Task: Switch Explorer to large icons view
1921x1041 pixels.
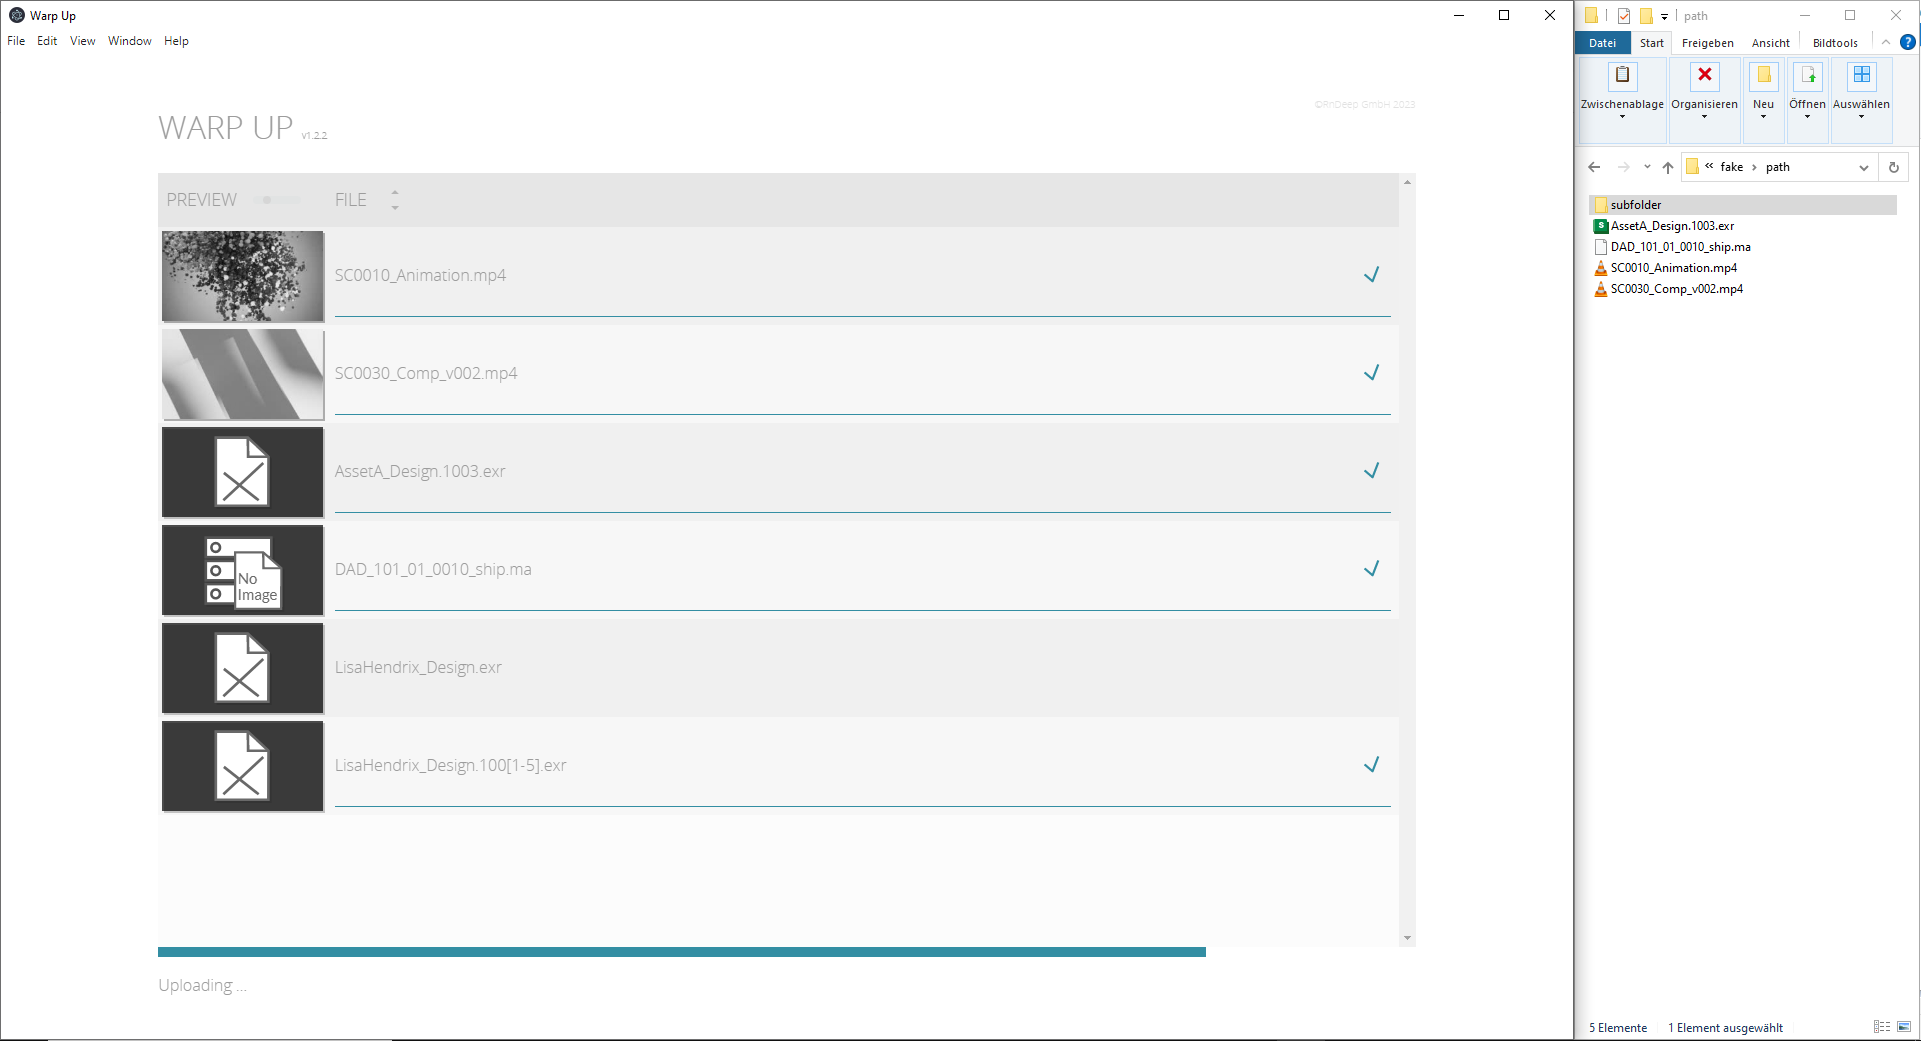Action: 1903,1027
